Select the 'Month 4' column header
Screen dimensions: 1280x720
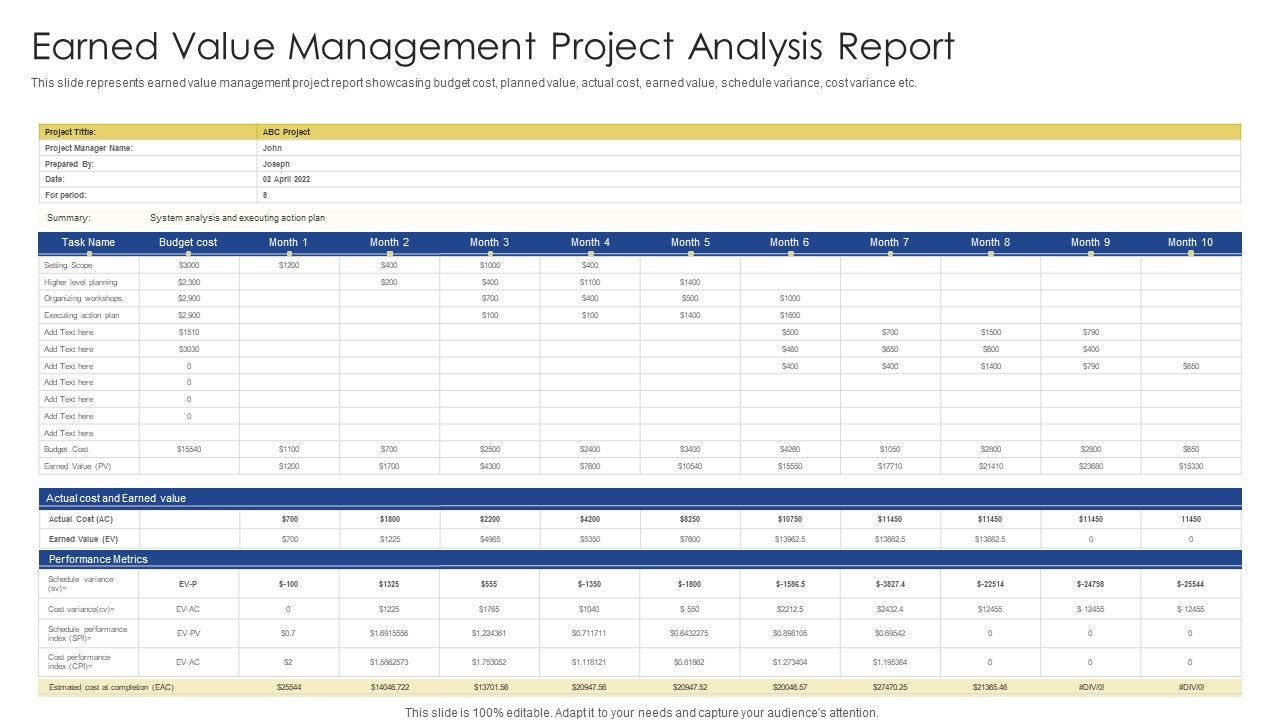[590, 242]
